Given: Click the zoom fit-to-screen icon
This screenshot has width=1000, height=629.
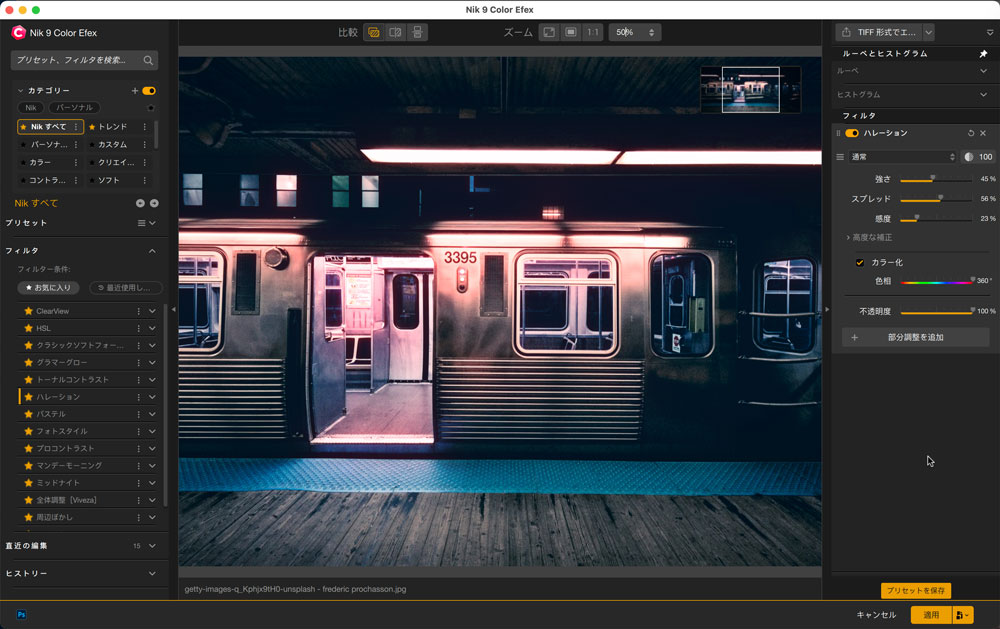Looking at the screenshot, I should tap(549, 32).
